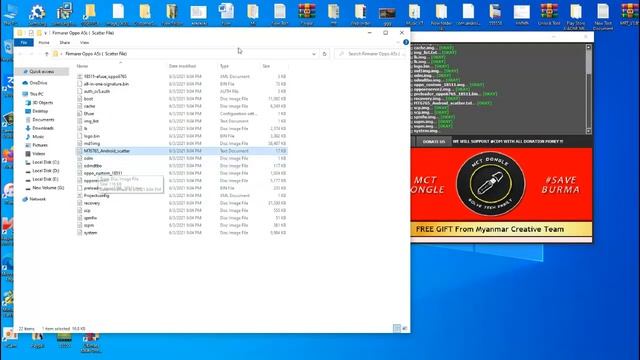Select Quick access in navigation pane
640x360 pixels.
click(x=41, y=71)
